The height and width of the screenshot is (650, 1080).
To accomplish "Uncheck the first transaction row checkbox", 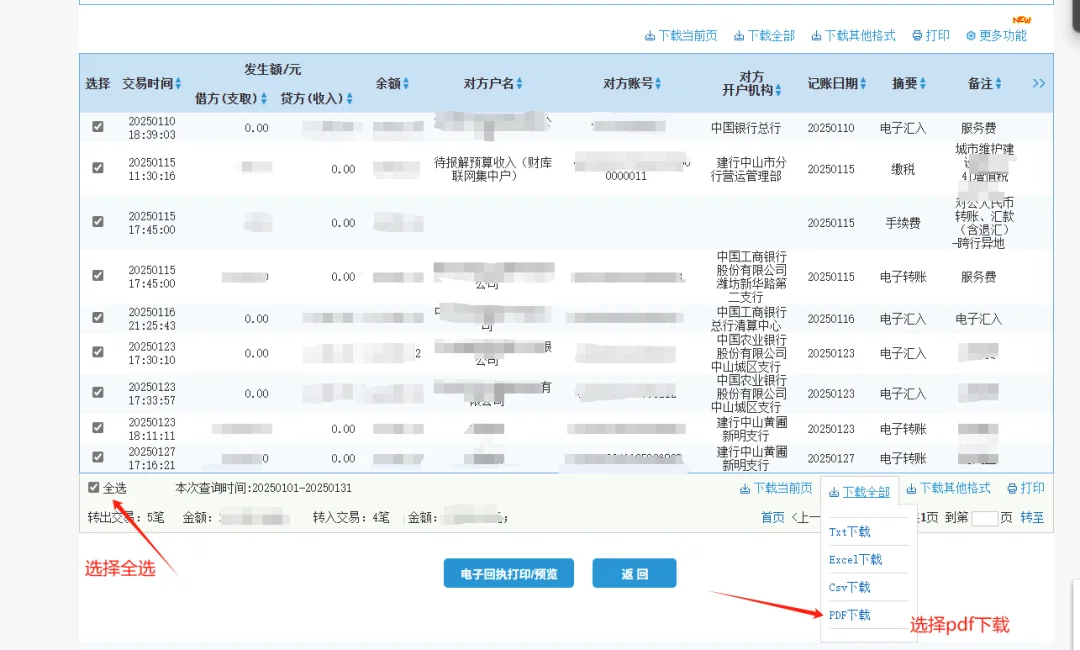I will coord(97,128).
